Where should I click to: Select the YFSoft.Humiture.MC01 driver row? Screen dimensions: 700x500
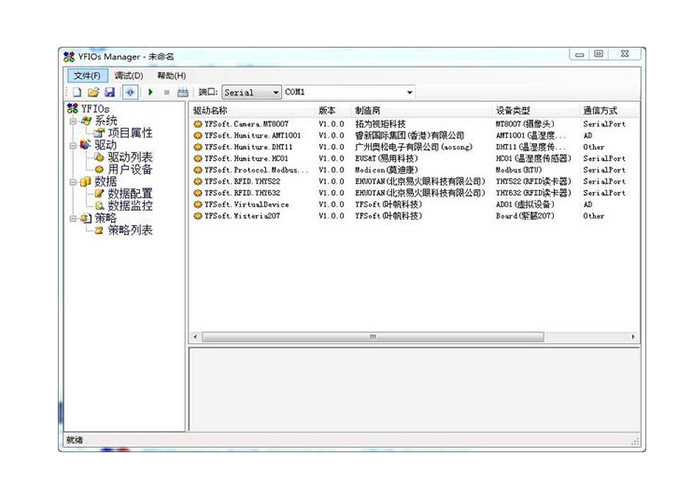[x=414, y=158]
